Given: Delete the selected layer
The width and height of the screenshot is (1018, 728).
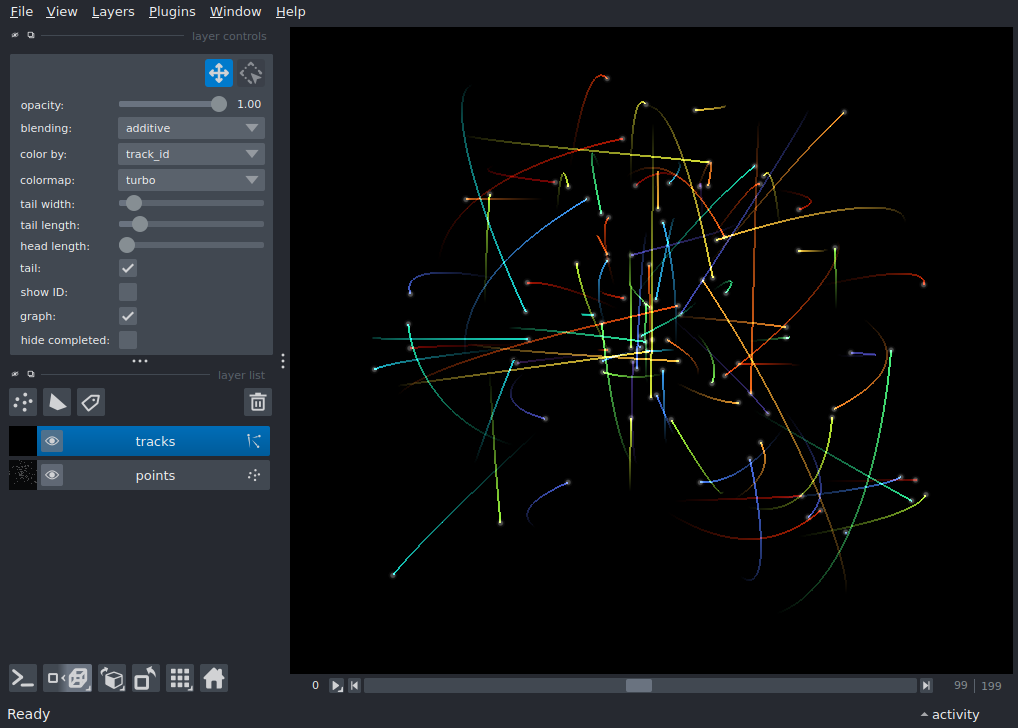Looking at the screenshot, I should coord(257,402).
